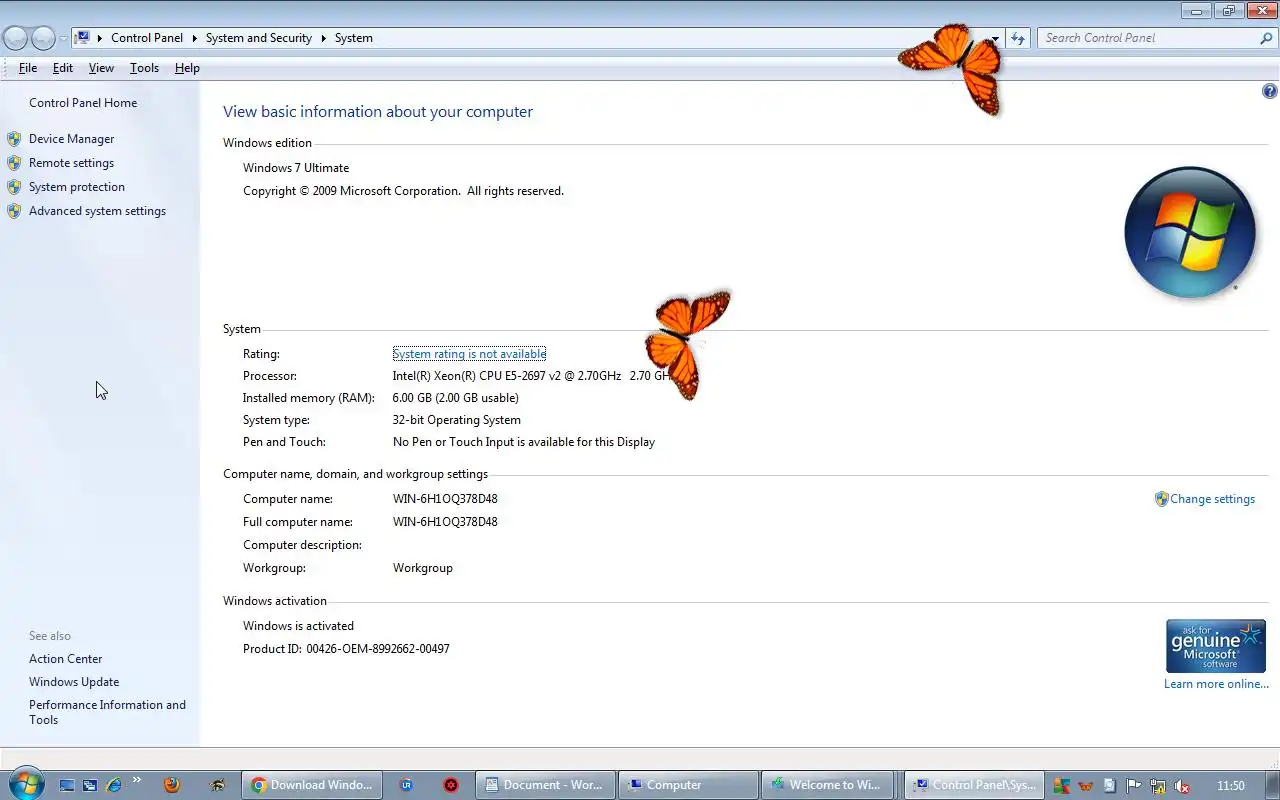The image size is (1280, 800).
Task: Go to Control Panel Home
Action: (83, 103)
